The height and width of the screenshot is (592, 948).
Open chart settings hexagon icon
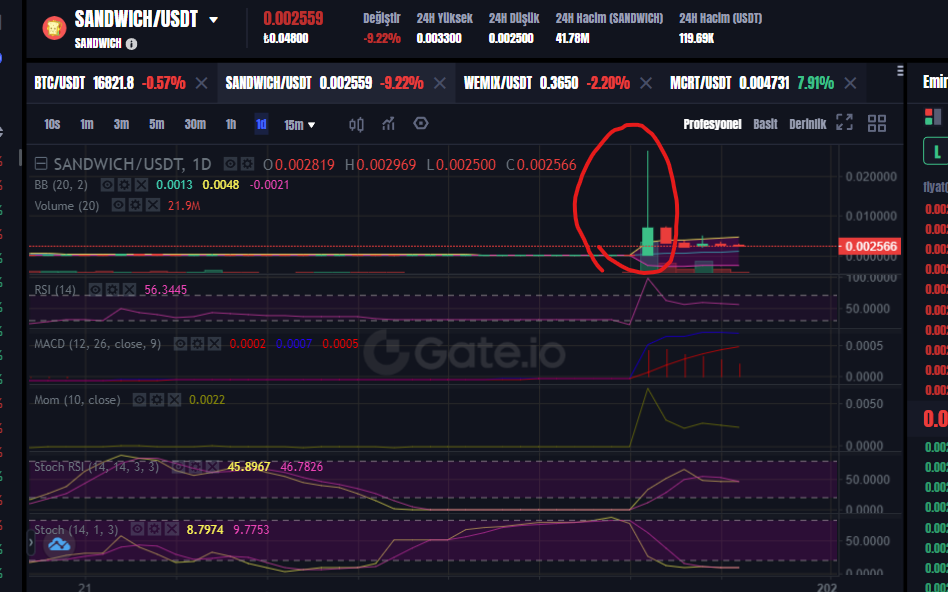tap(421, 123)
